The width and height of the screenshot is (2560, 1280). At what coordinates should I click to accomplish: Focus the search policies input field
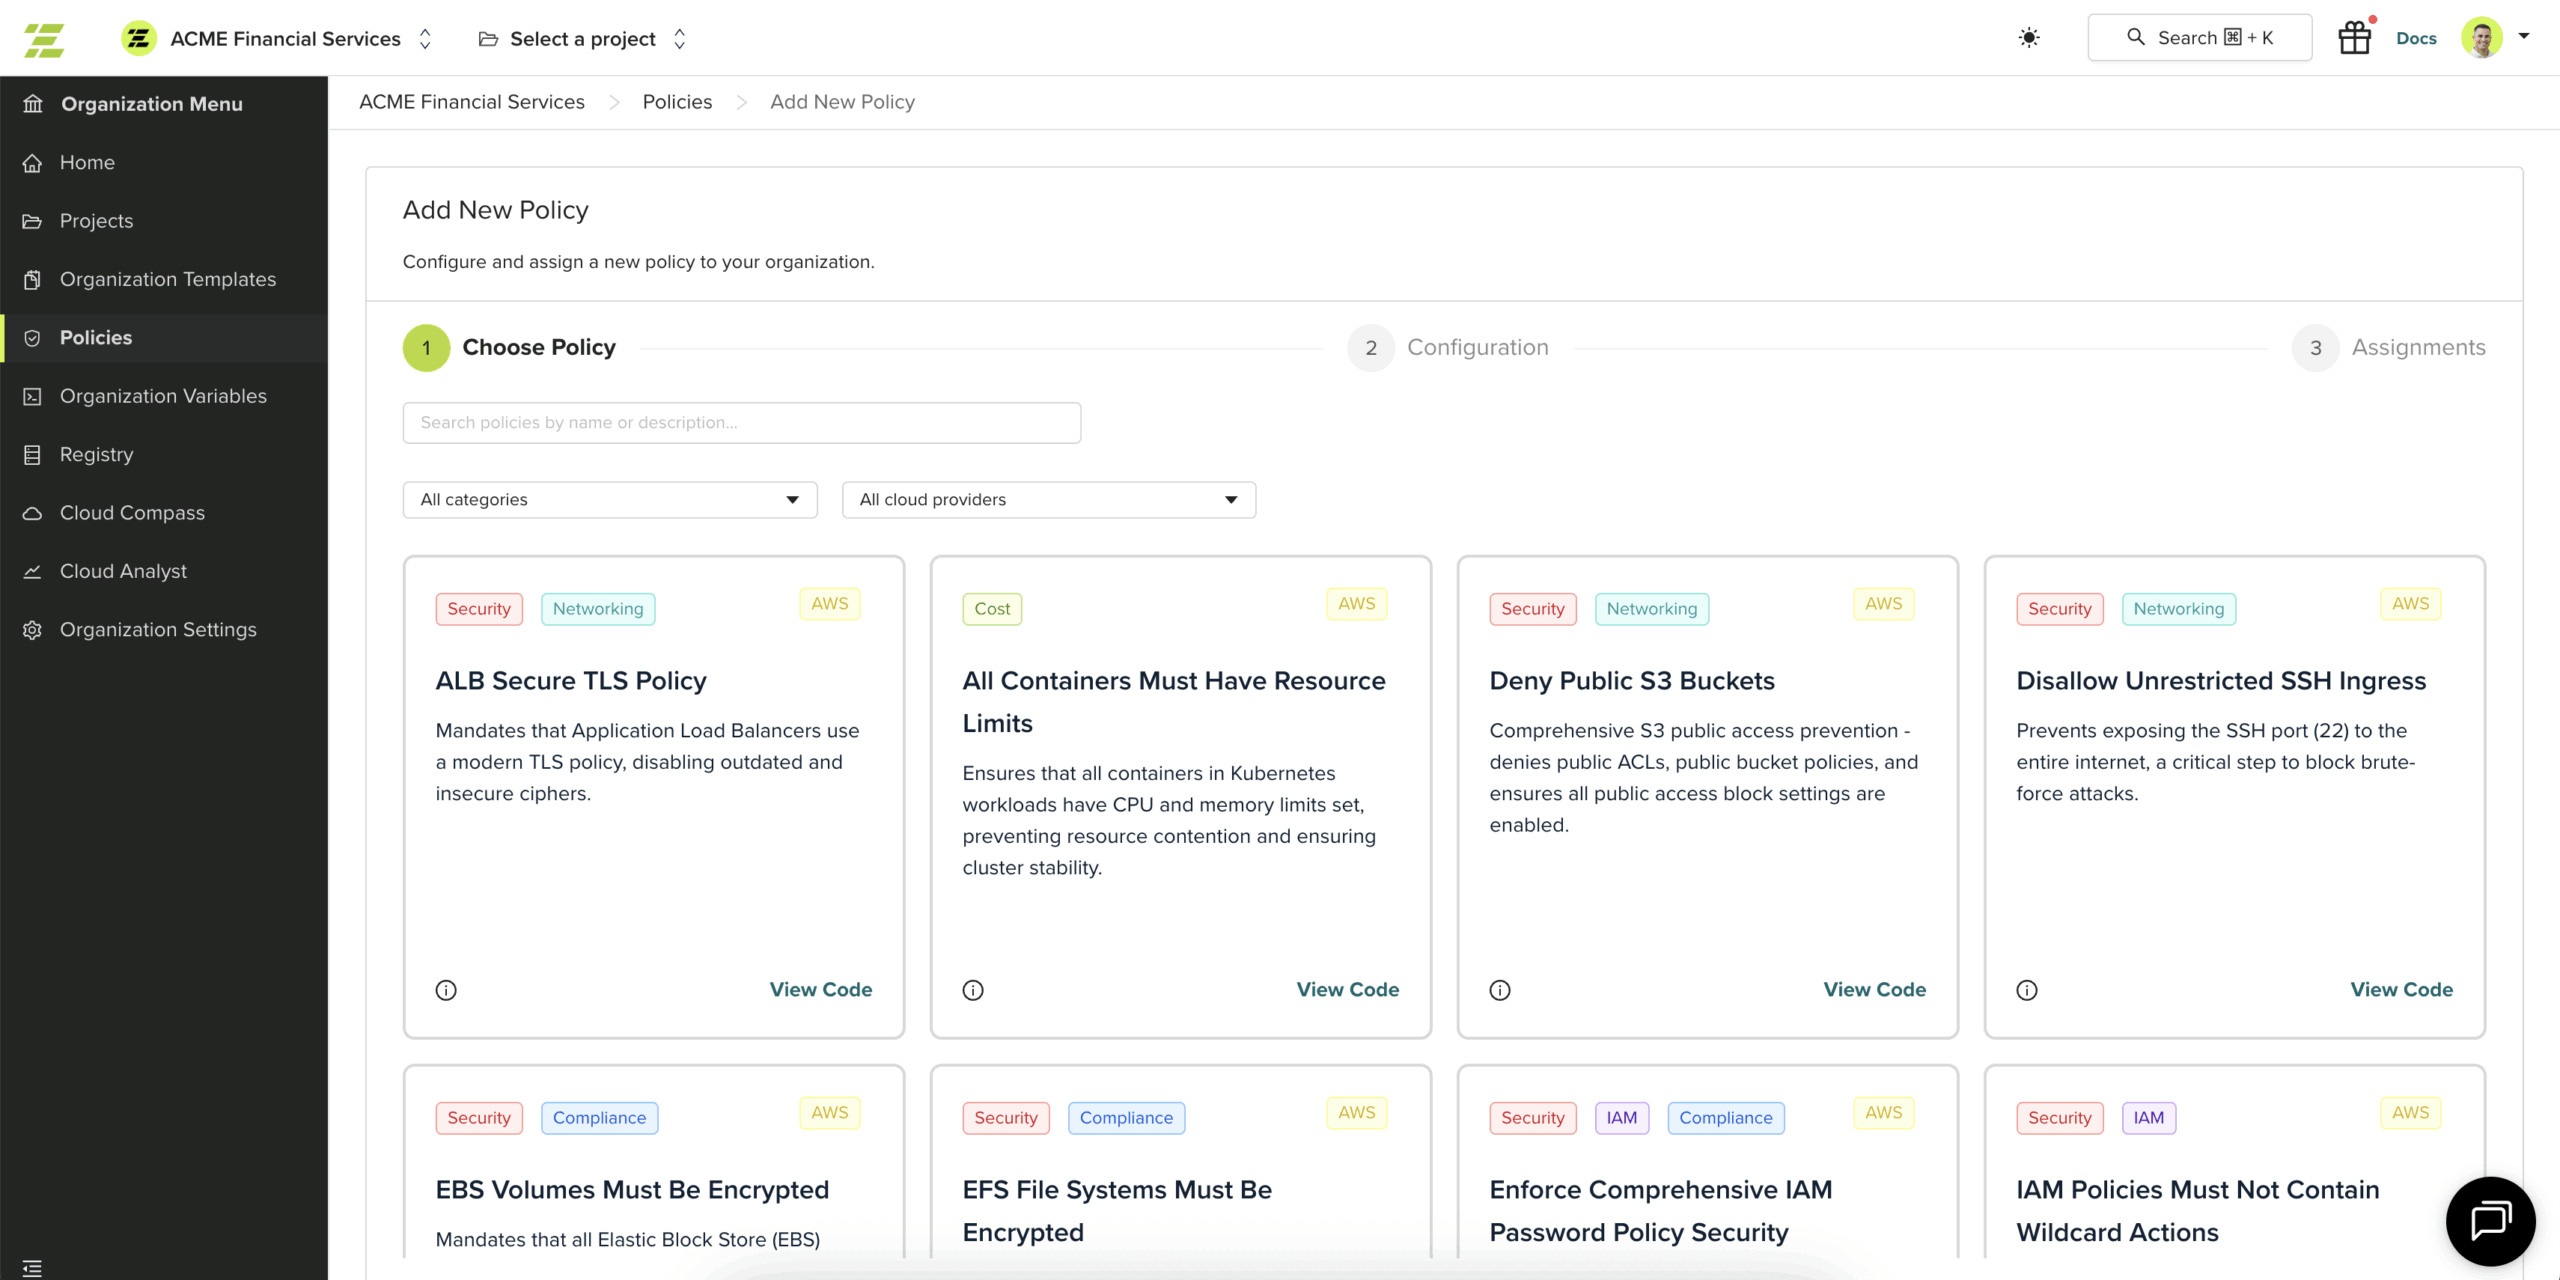click(x=741, y=423)
